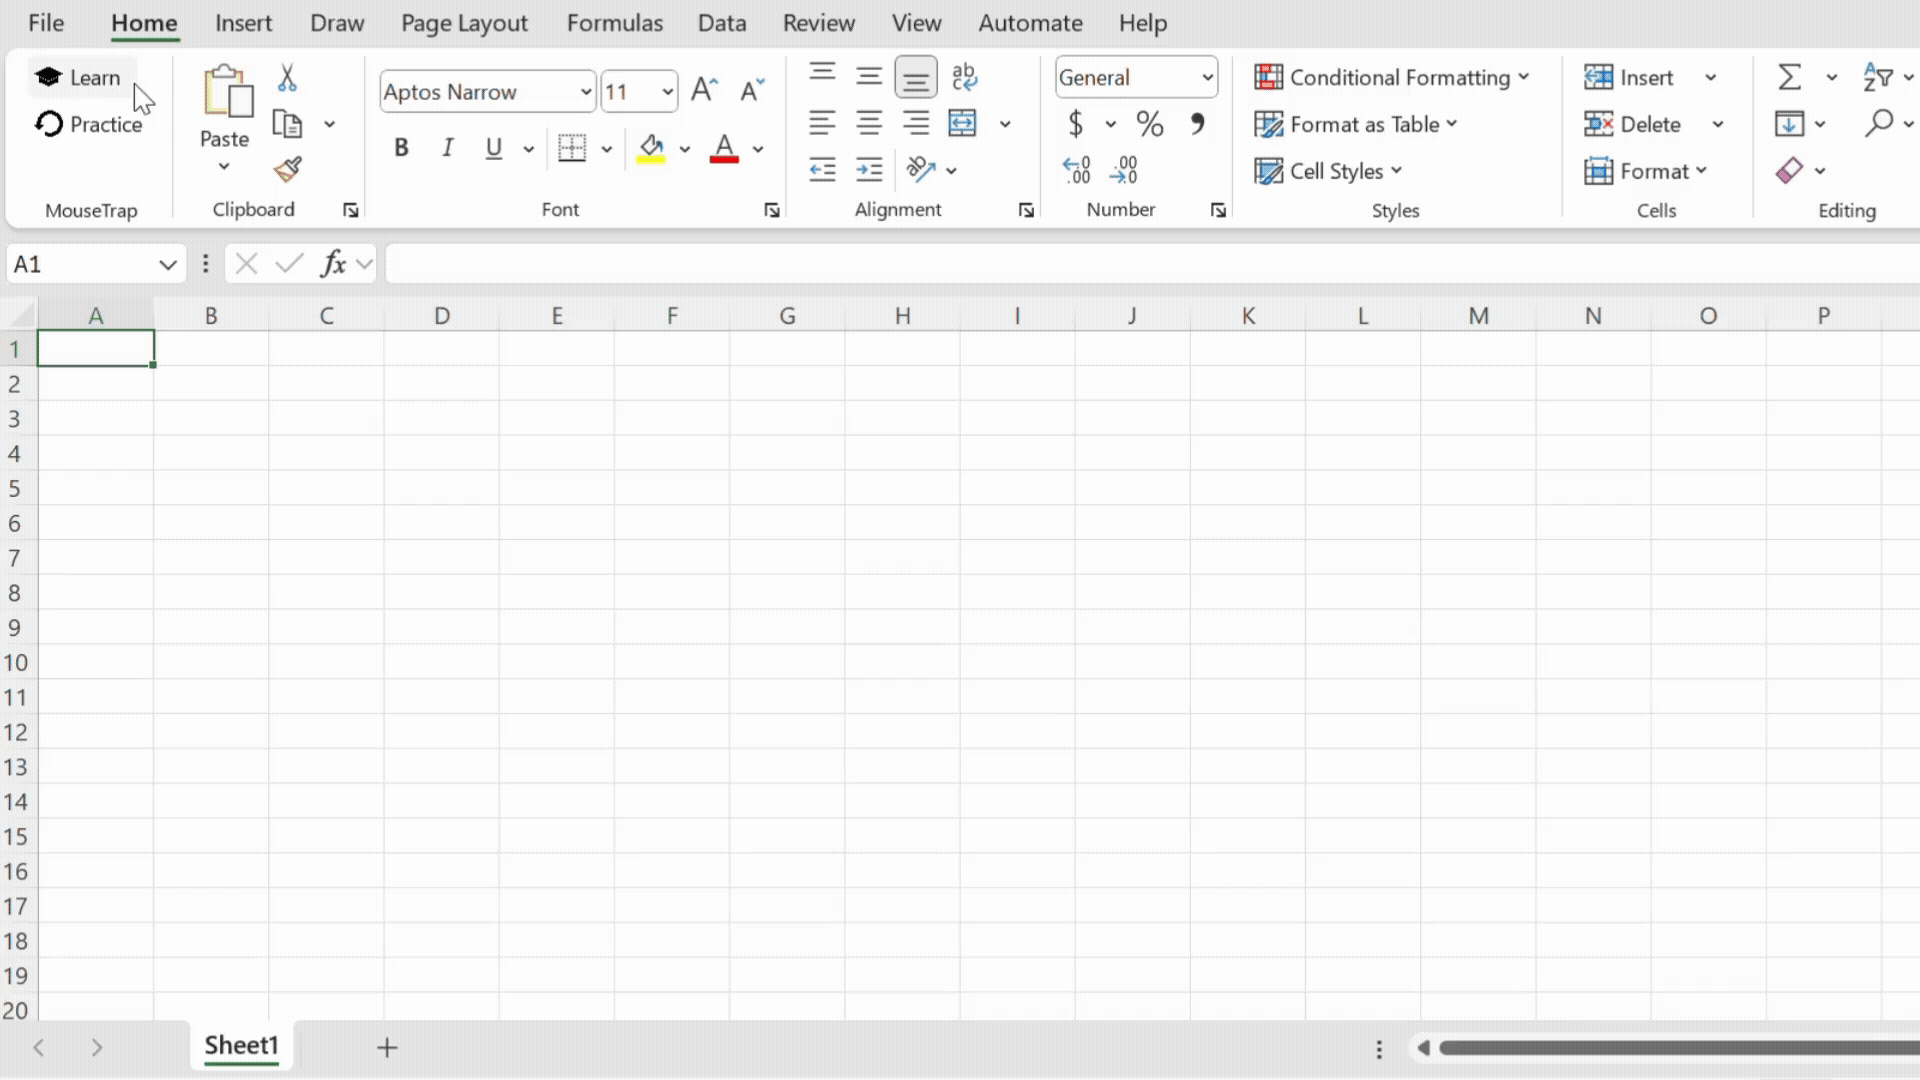Toggle Italic formatting
This screenshot has width=1920, height=1080.
(x=447, y=148)
